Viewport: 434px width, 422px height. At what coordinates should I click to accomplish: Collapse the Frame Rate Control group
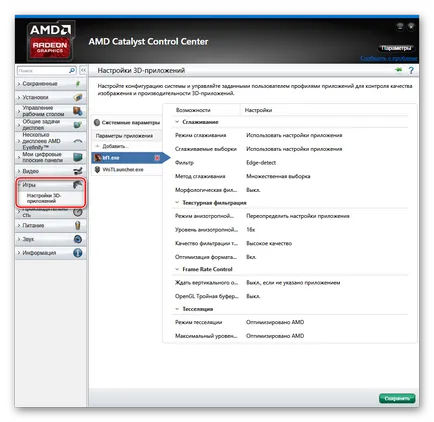click(x=177, y=269)
